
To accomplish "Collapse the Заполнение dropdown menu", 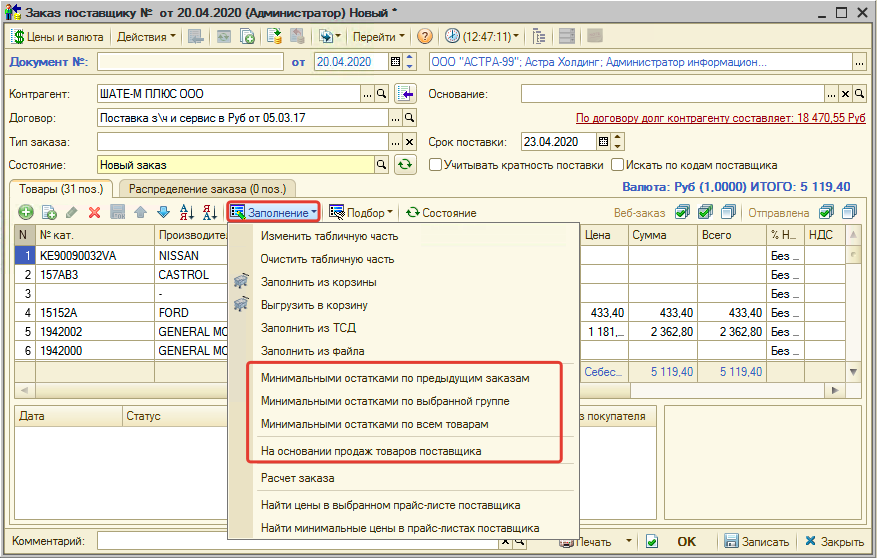I will point(274,212).
